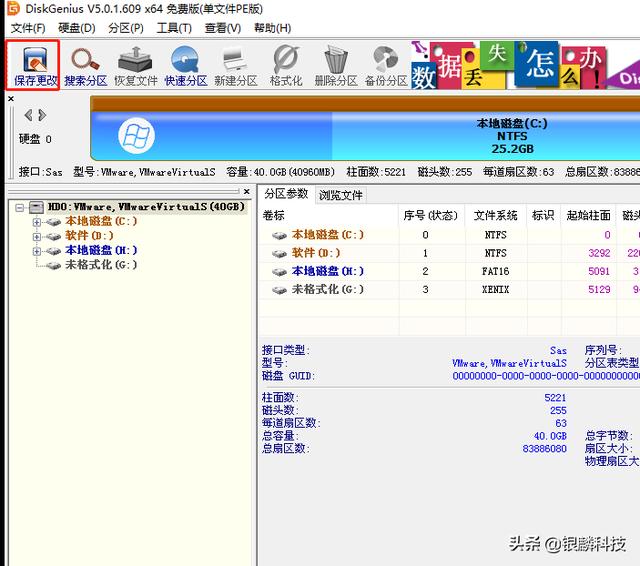Select 本地磁盘(C:) row in partition table
Screen dimensions: 640x566
[449, 235]
